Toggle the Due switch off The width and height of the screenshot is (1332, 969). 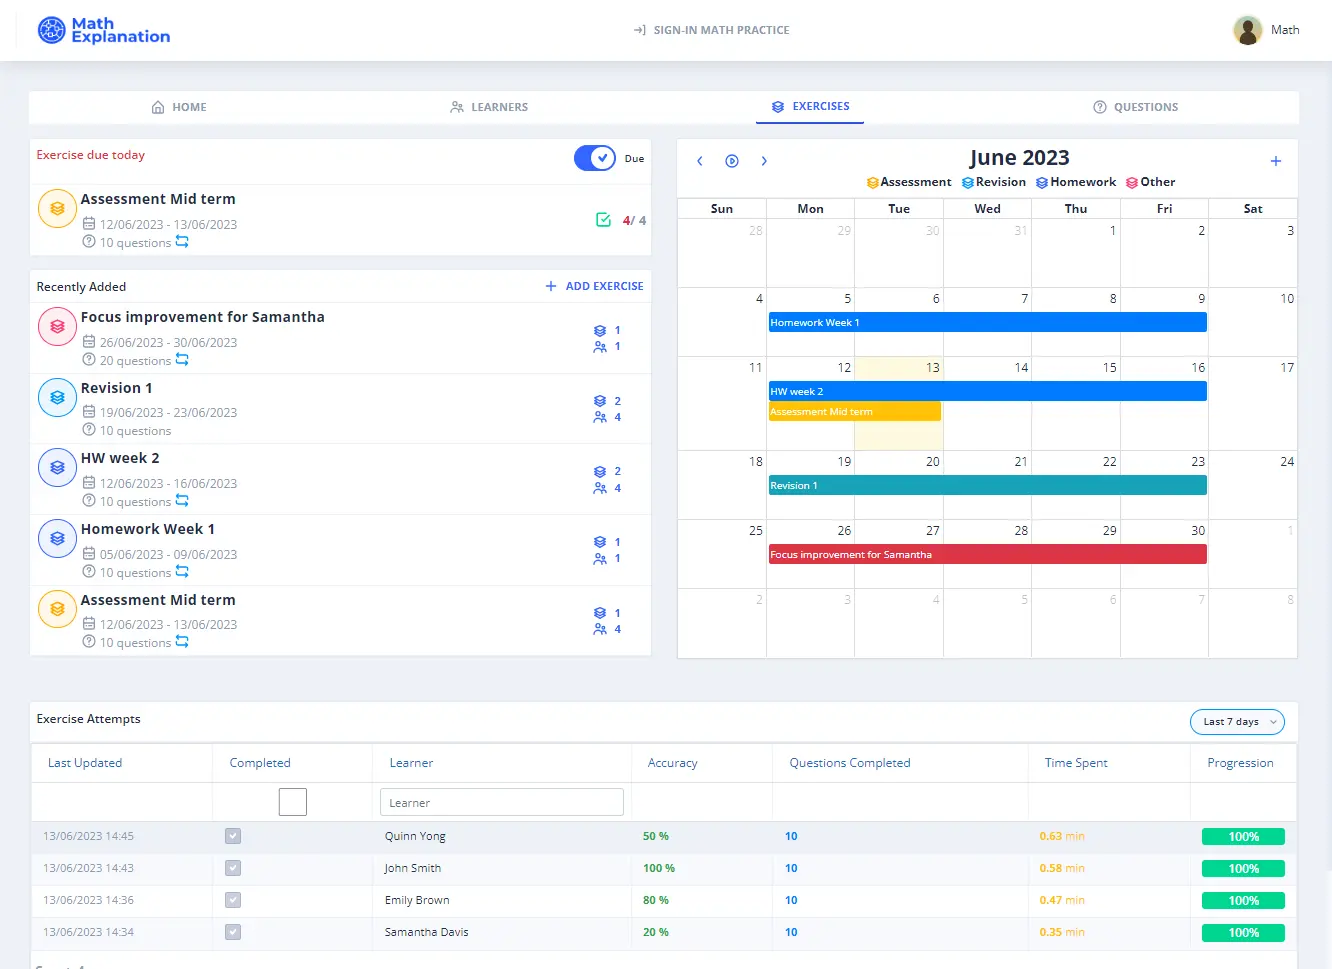pos(594,158)
